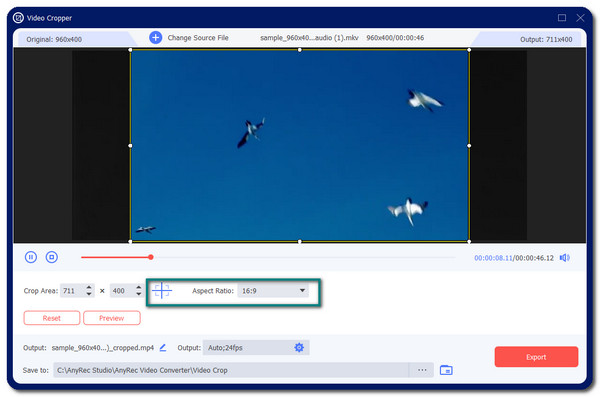Click the unplayed part of the playback timeline
Image resolution: width=600 pixels, height=397 pixels.
tap(305, 257)
